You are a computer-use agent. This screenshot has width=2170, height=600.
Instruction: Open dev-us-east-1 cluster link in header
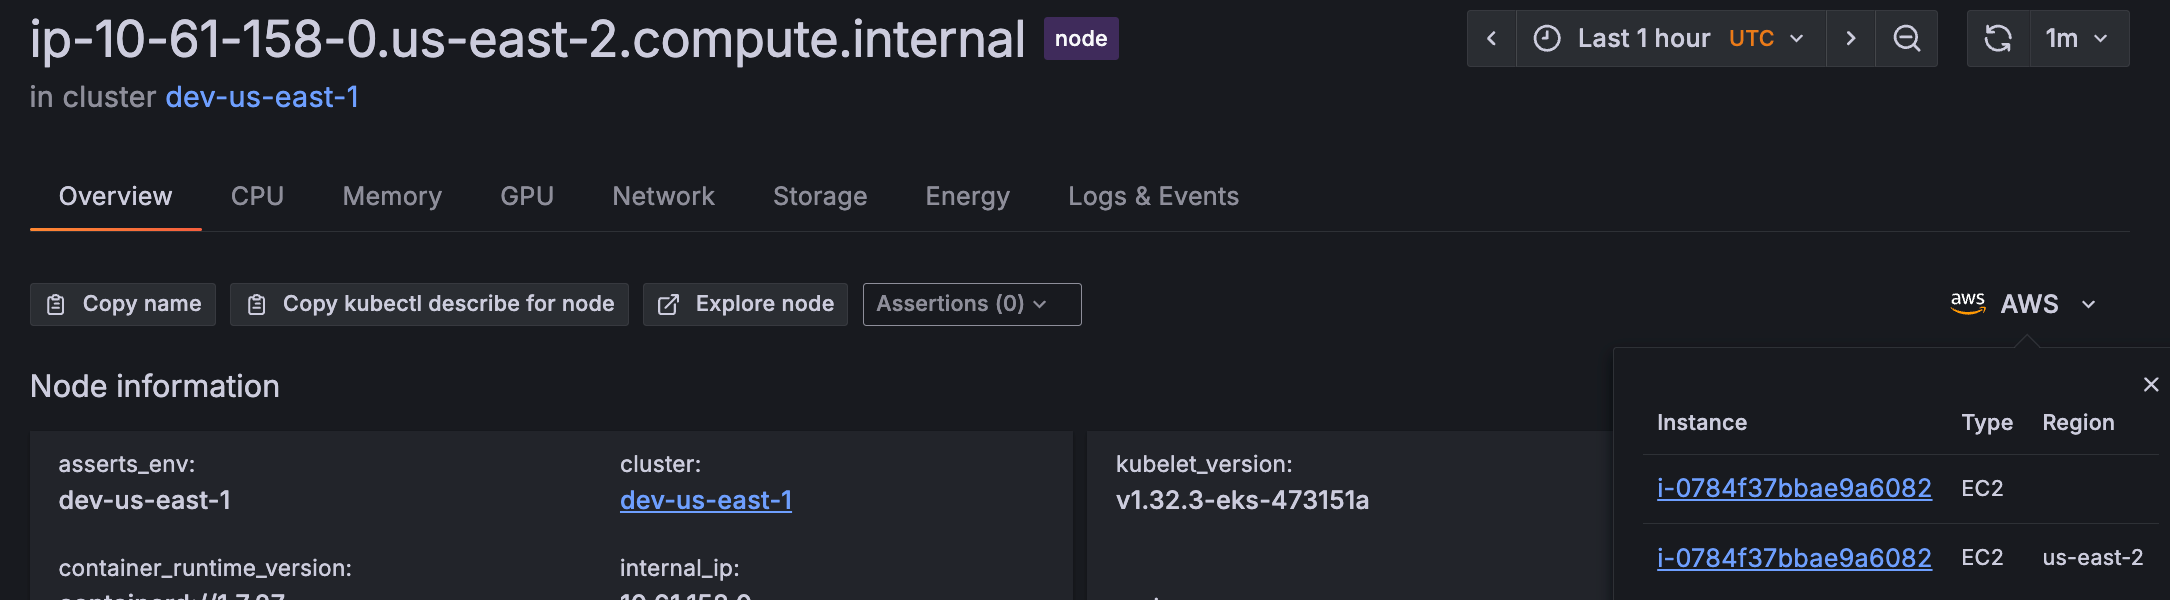[x=262, y=97]
